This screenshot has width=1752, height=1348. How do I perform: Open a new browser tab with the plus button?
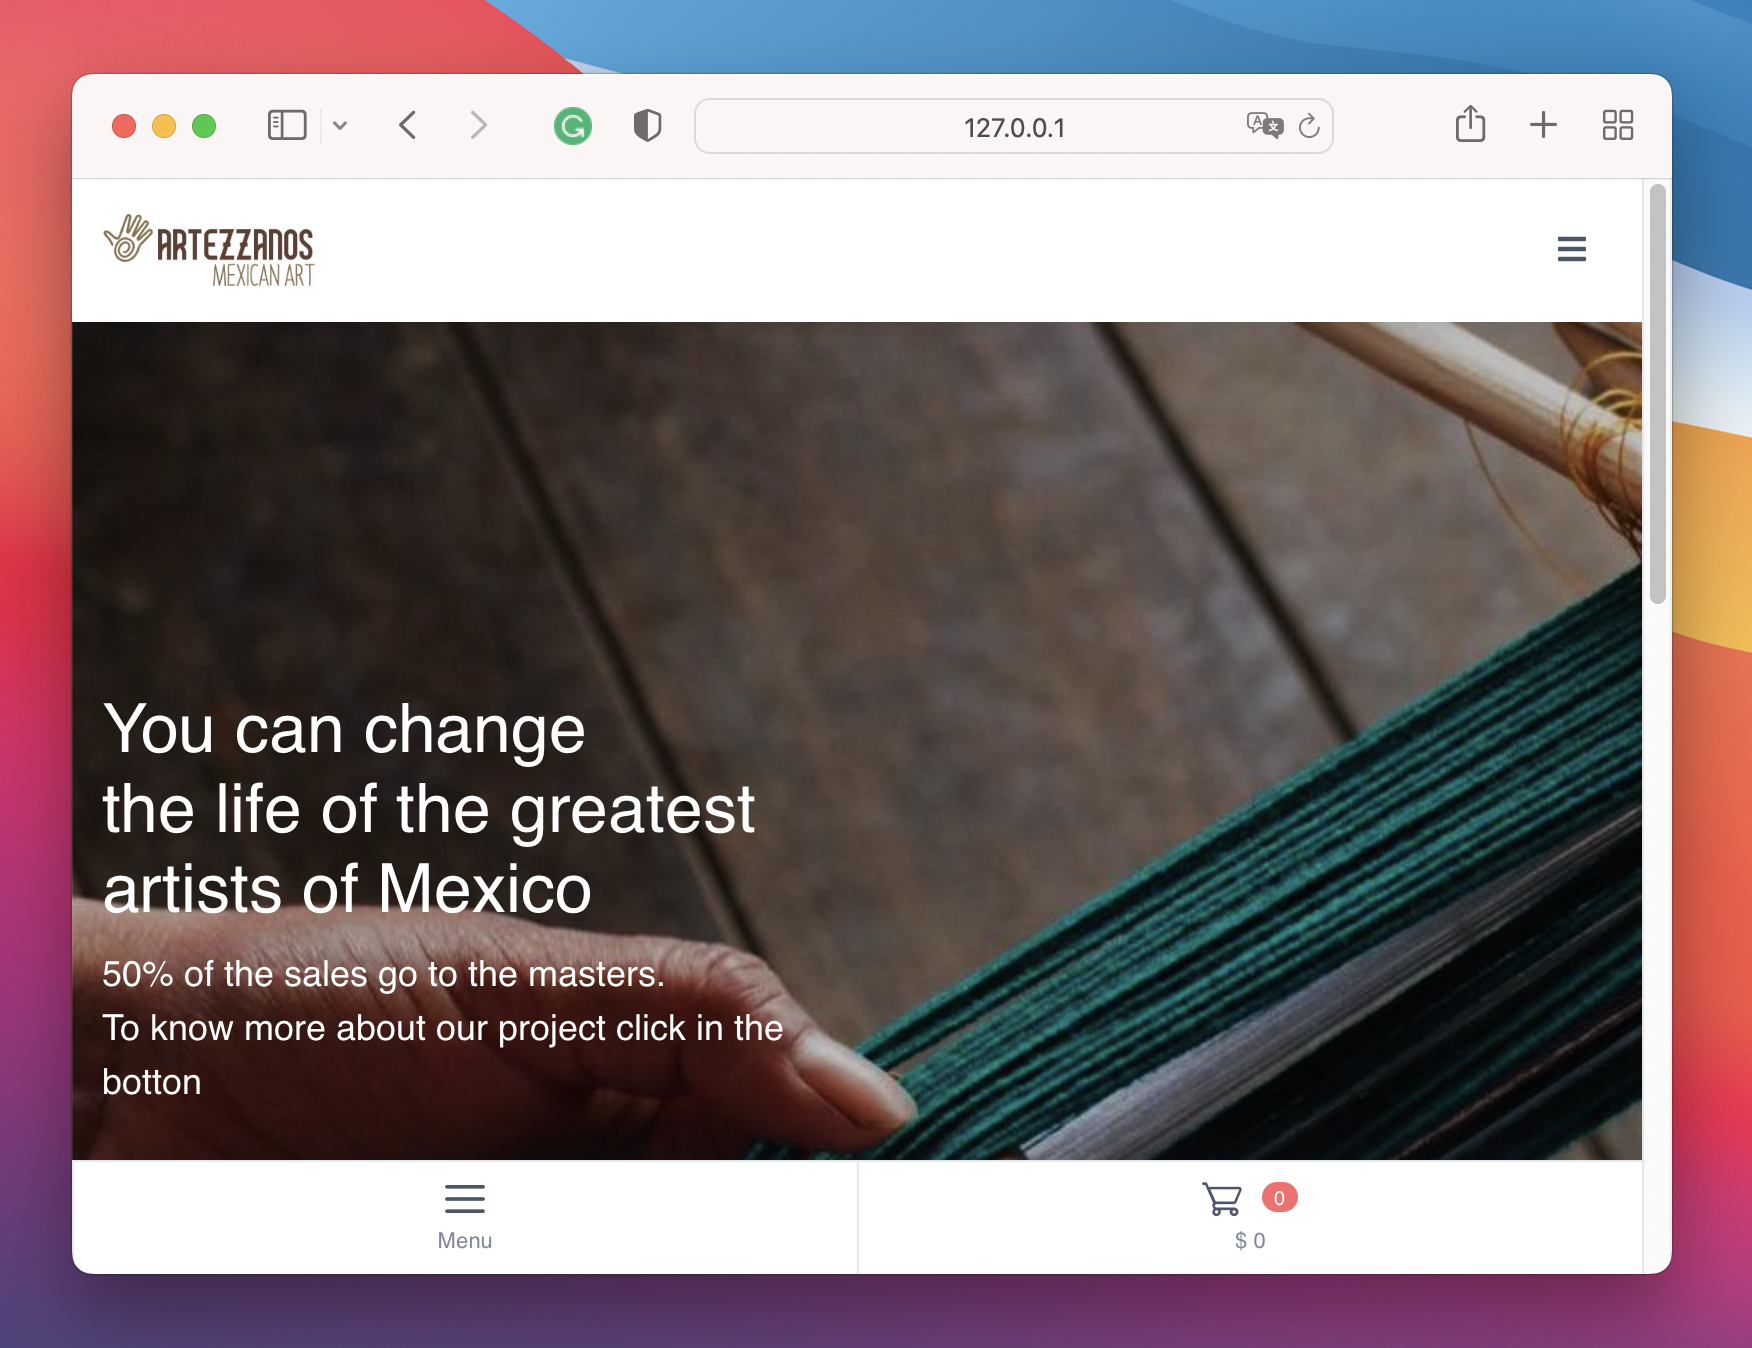(1543, 126)
